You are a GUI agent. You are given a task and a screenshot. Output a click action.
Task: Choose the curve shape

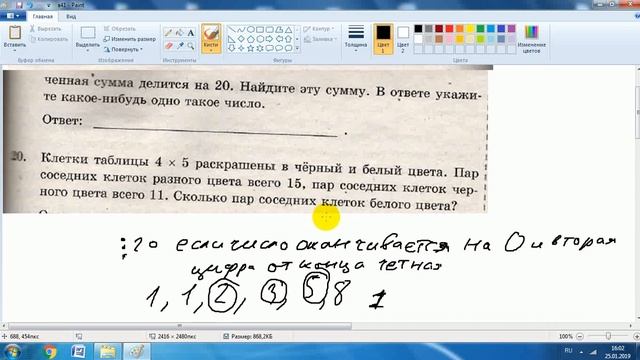pos(241,30)
